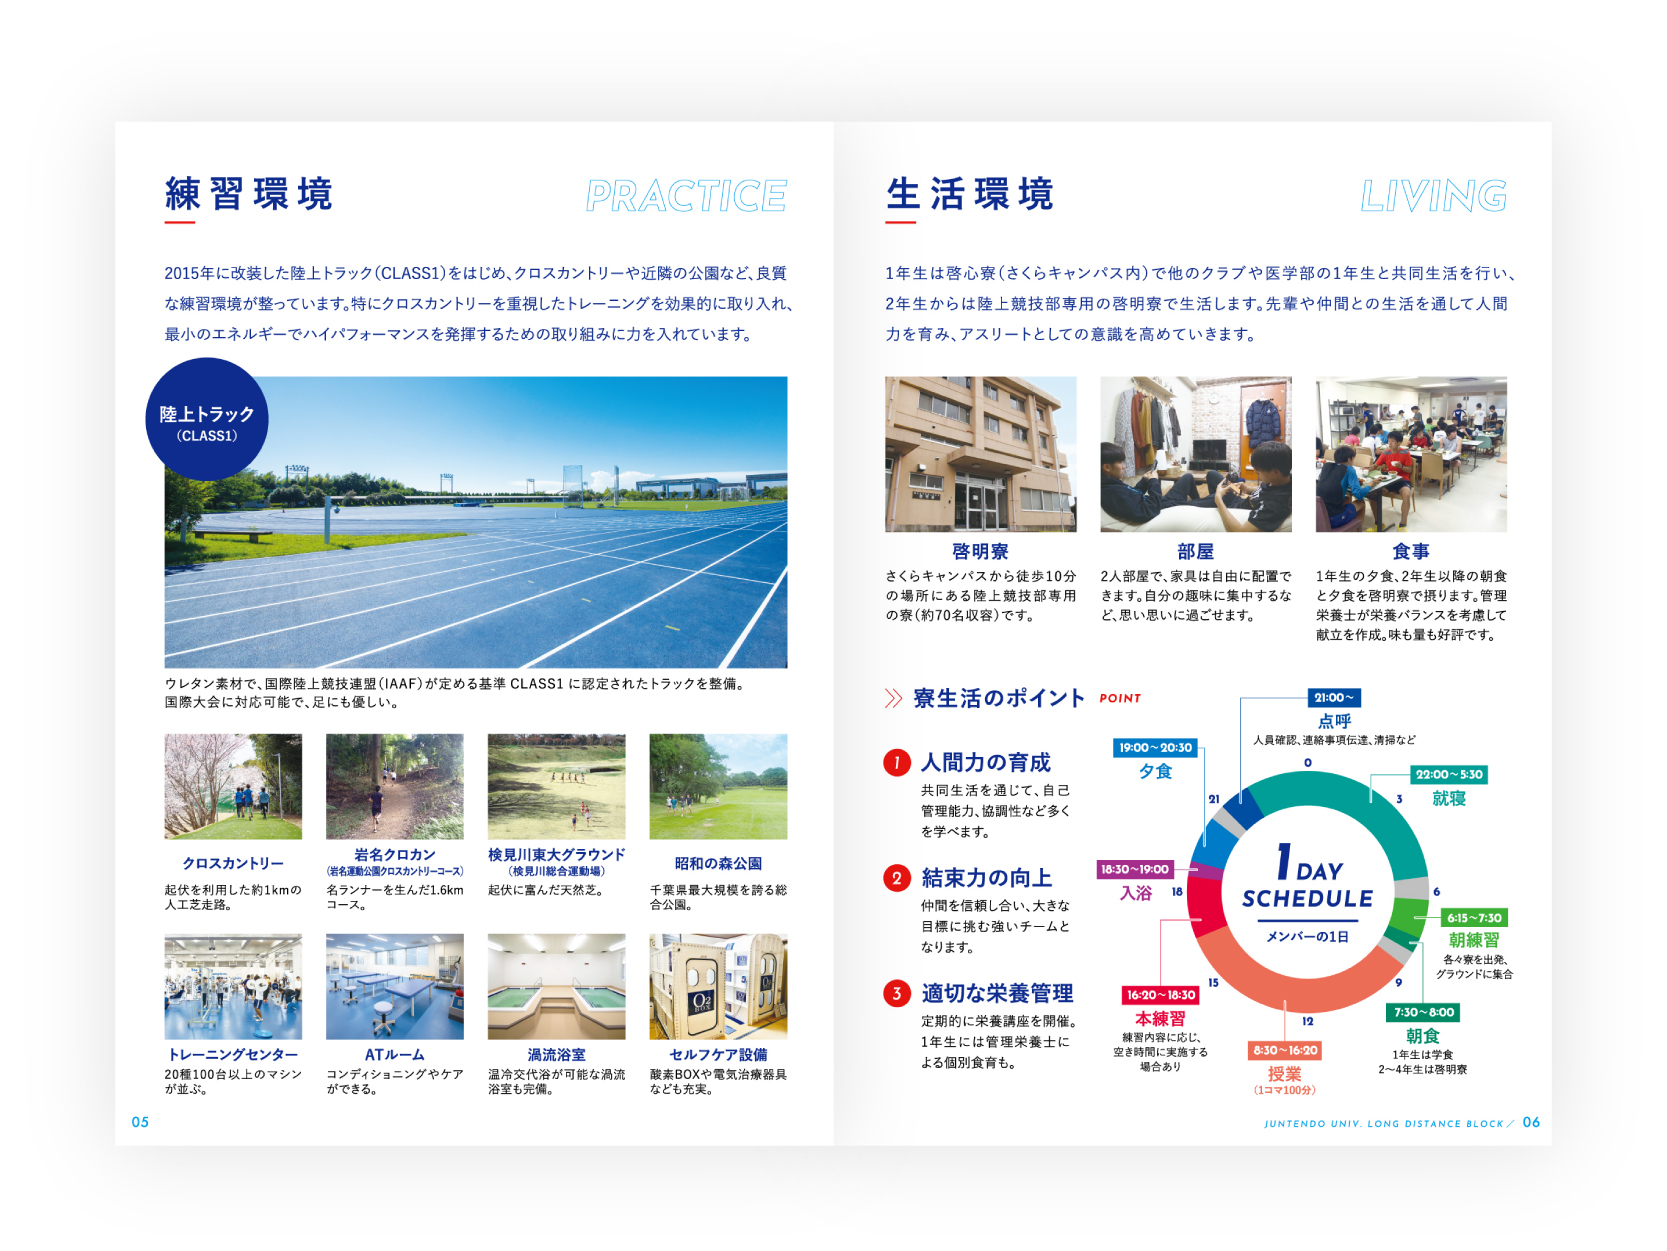Click the 練習環境 heading

click(249, 194)
